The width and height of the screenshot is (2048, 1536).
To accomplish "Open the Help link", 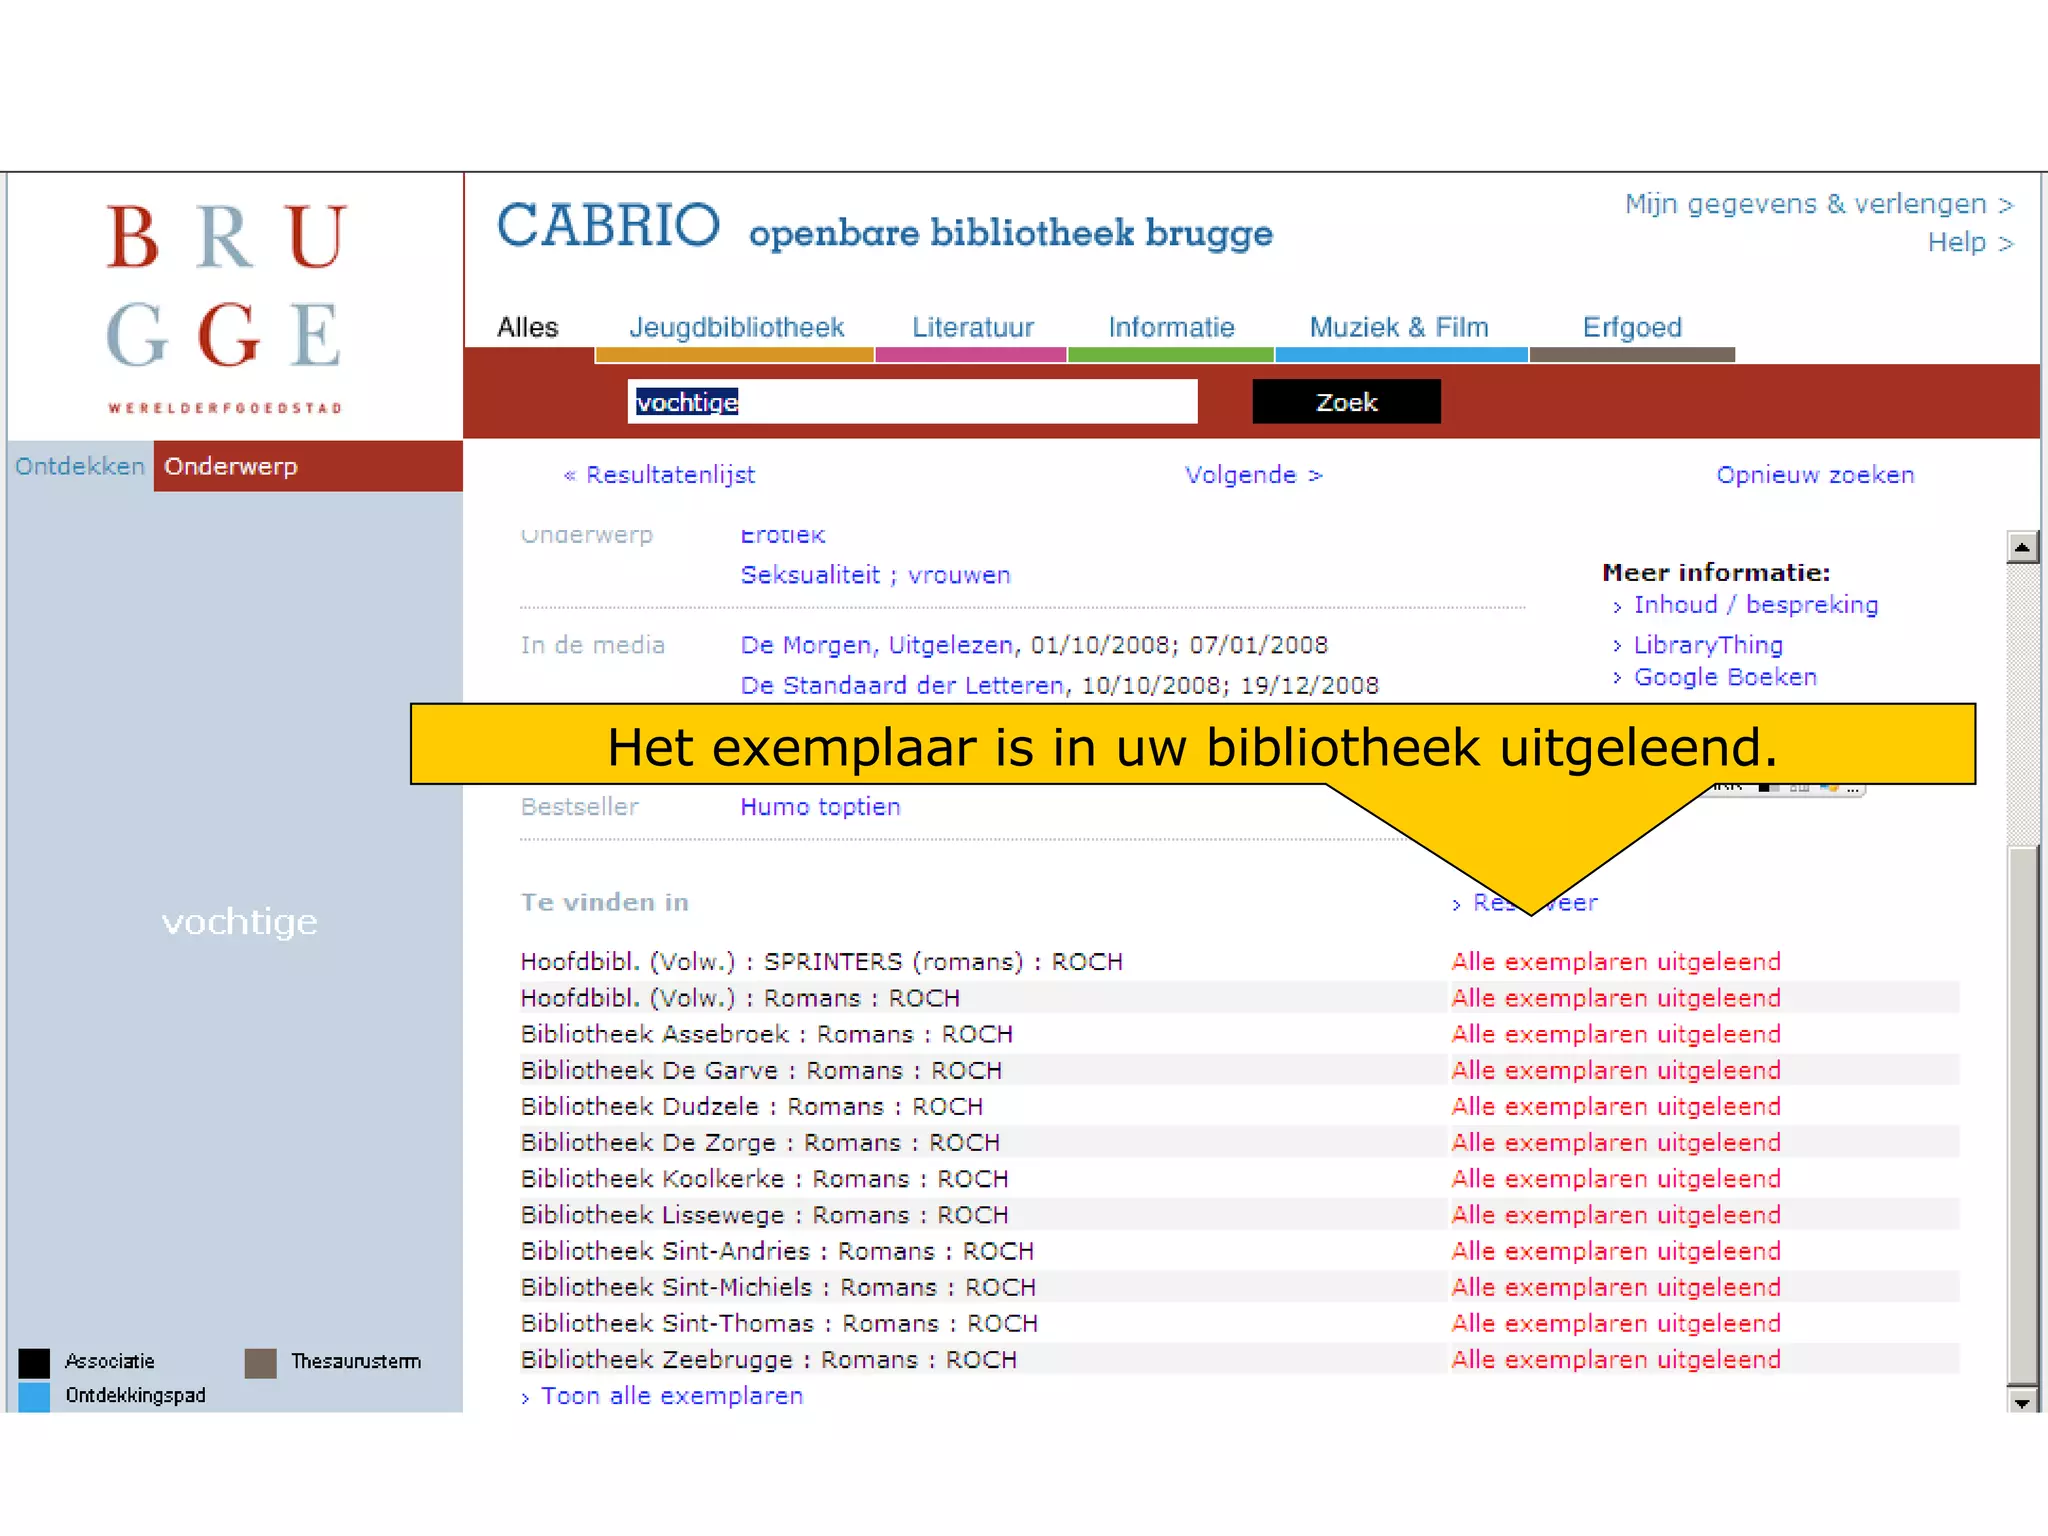I will coord(1970,243).
